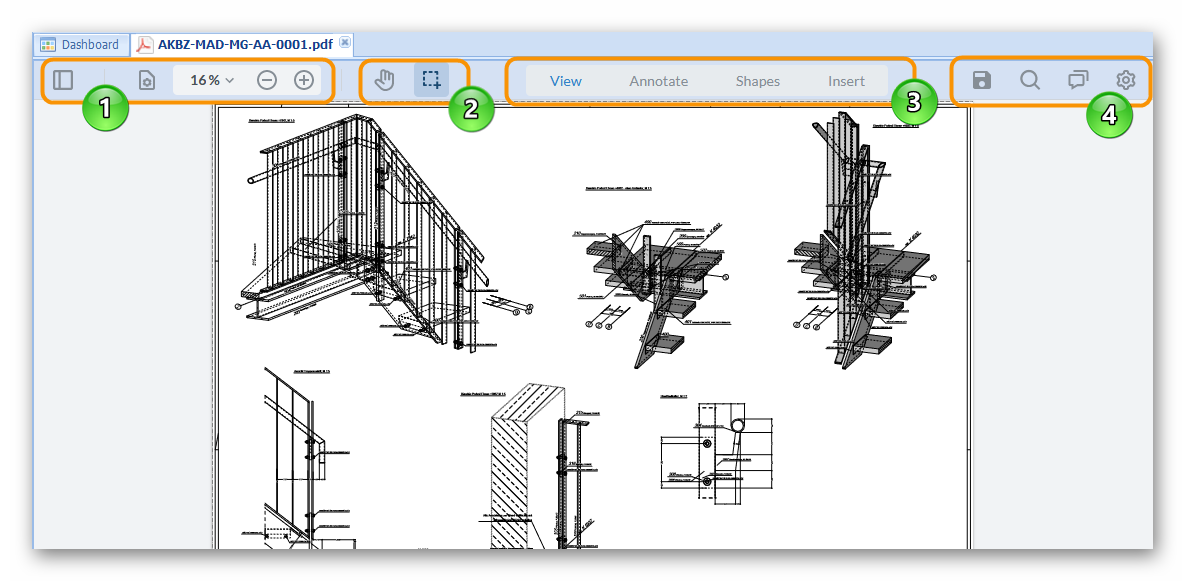Toggle the left sidebar panel icon
This screenshot has height=581, width=1185.
(63, 80)
